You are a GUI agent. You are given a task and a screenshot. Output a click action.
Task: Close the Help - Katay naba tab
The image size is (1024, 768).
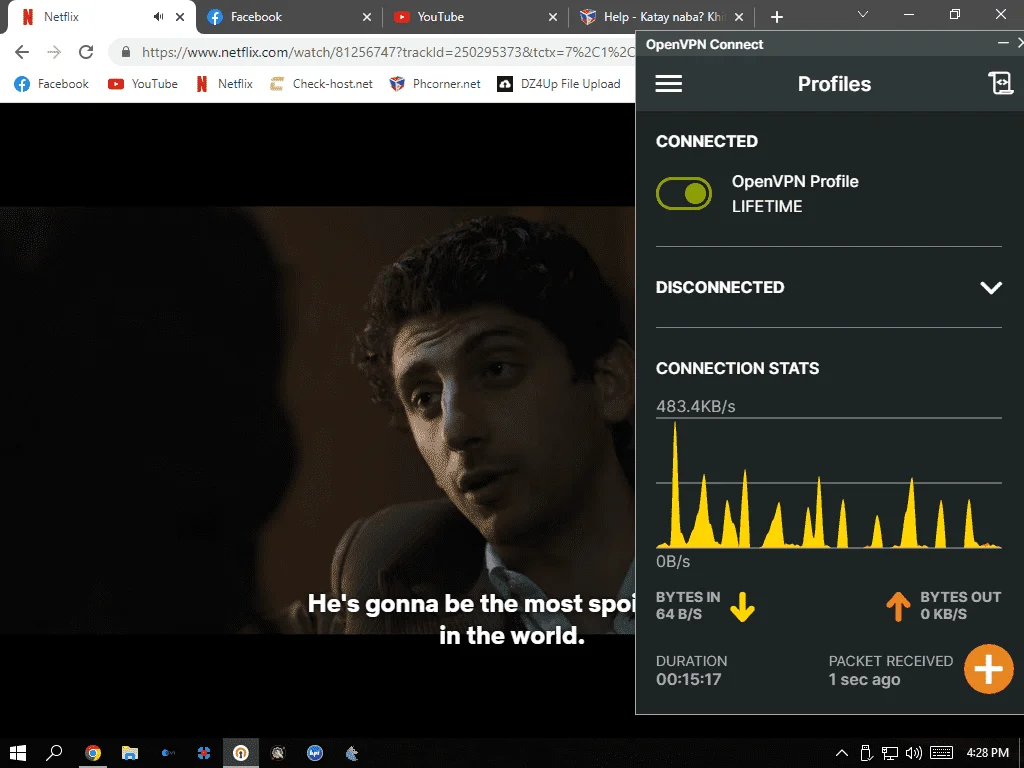(739, 17)
